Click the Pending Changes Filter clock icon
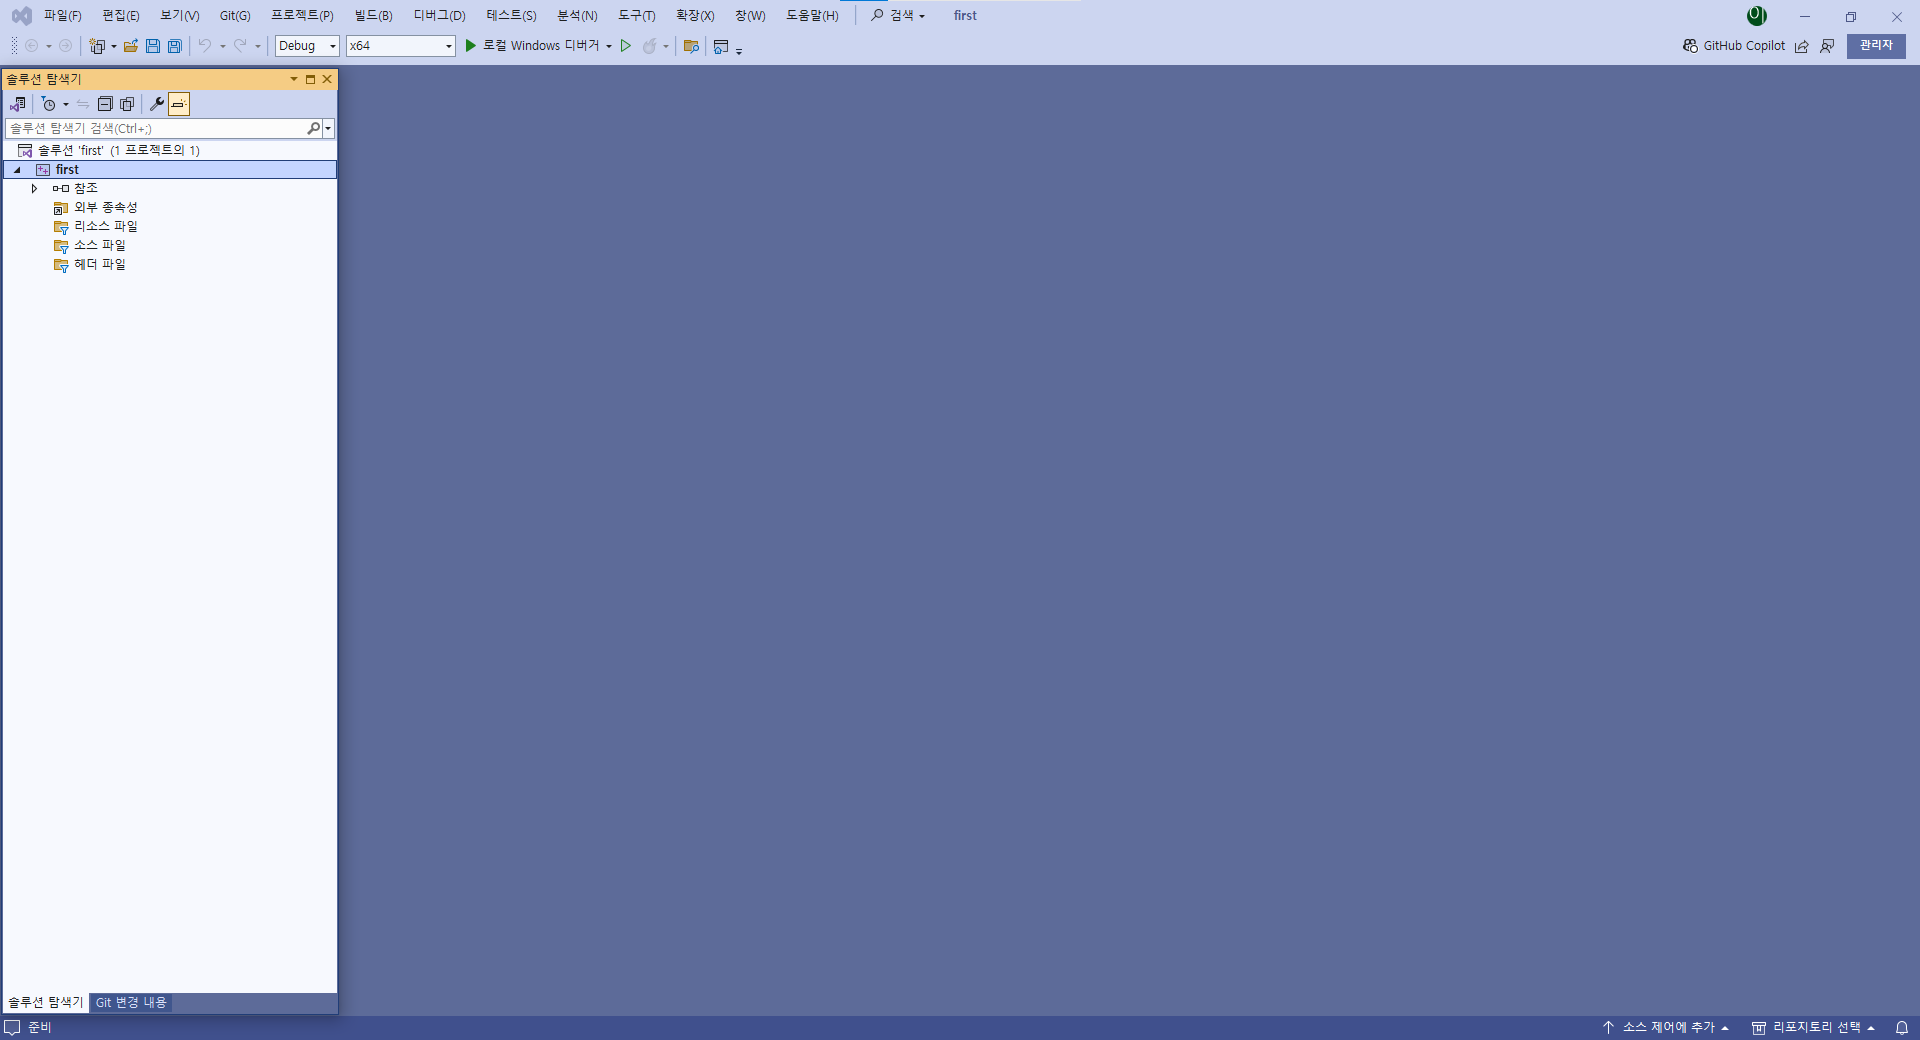The height and width of the screenshot is (1040, 1920). [48, 104]
